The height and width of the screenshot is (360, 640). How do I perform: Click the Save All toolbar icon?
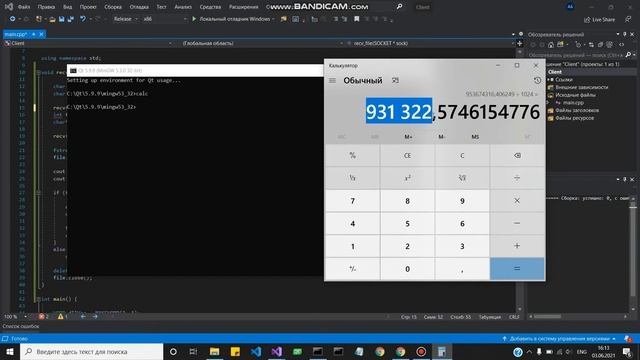[x=71, y=19]
